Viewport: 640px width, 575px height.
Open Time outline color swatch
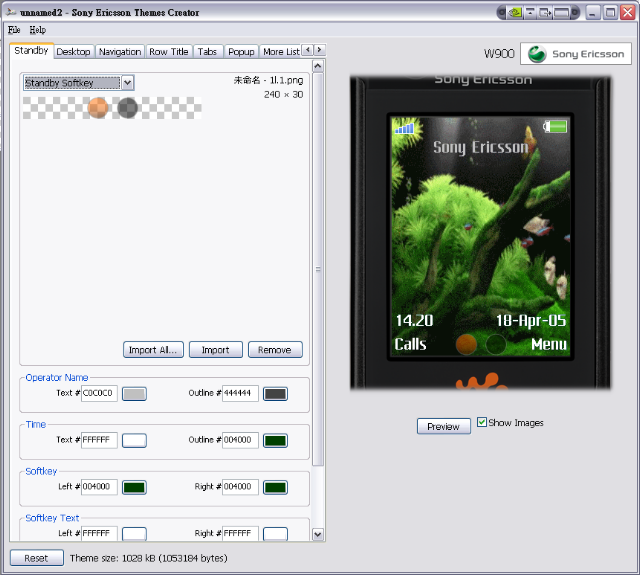tap(275, 441)
